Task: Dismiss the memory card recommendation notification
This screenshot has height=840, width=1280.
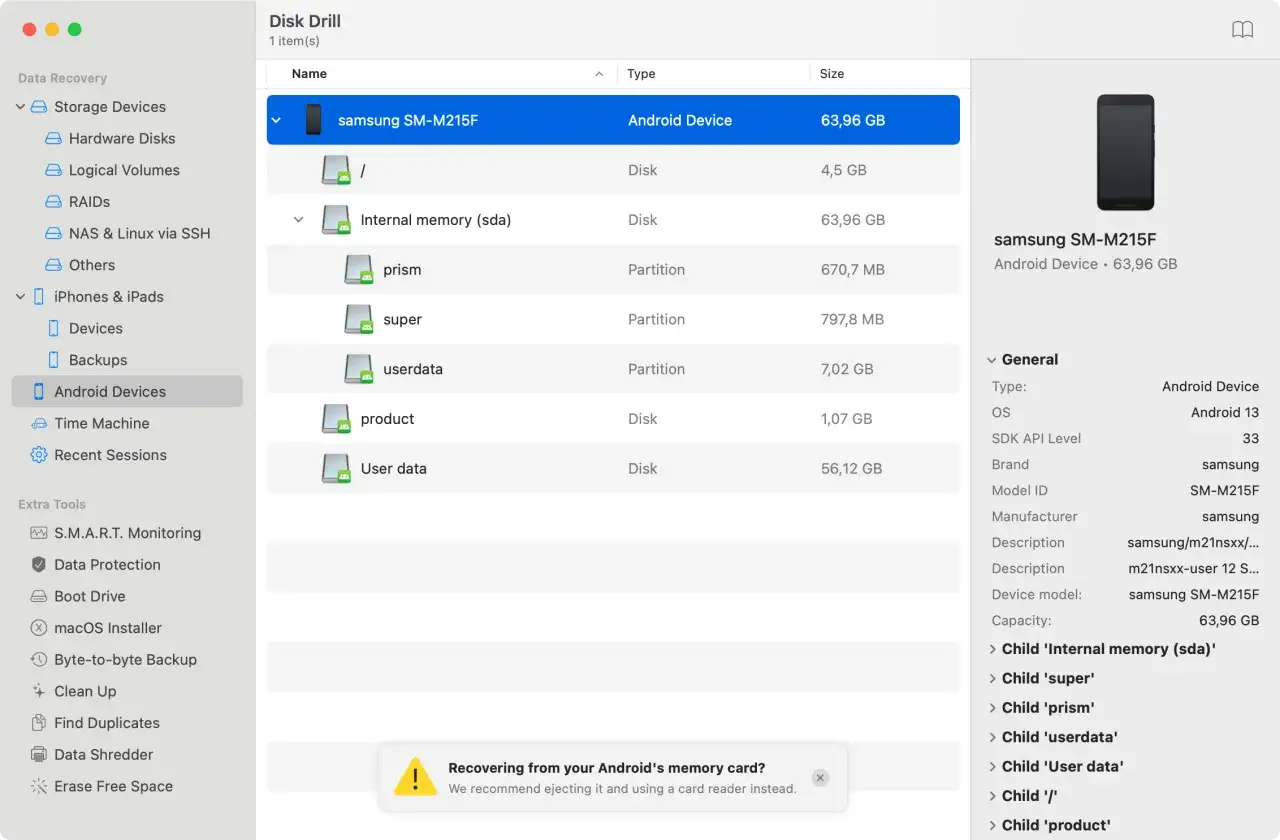Action: tap(820, 778)
